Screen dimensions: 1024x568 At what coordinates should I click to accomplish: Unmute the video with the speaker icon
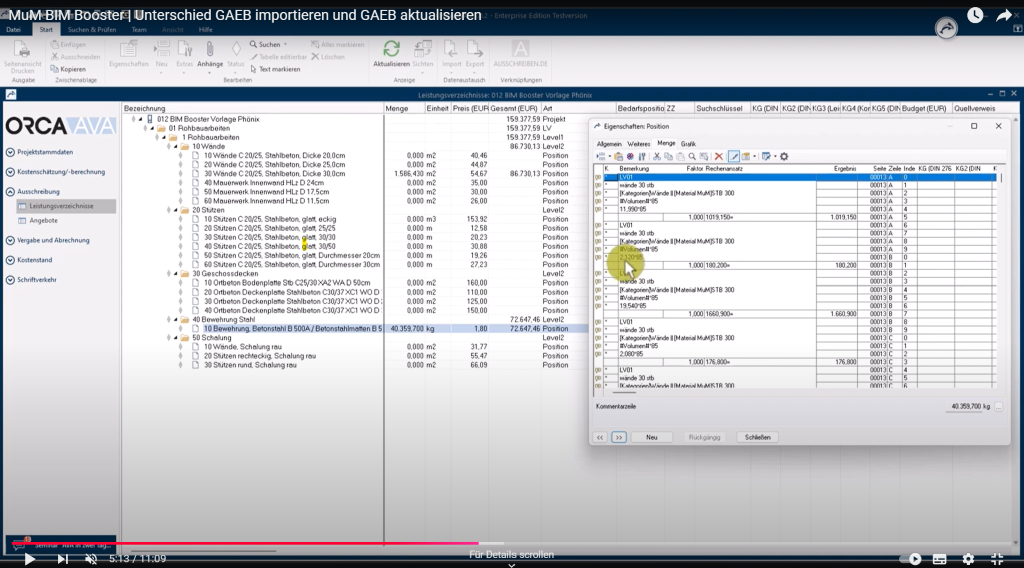click(x=91, y=559)
